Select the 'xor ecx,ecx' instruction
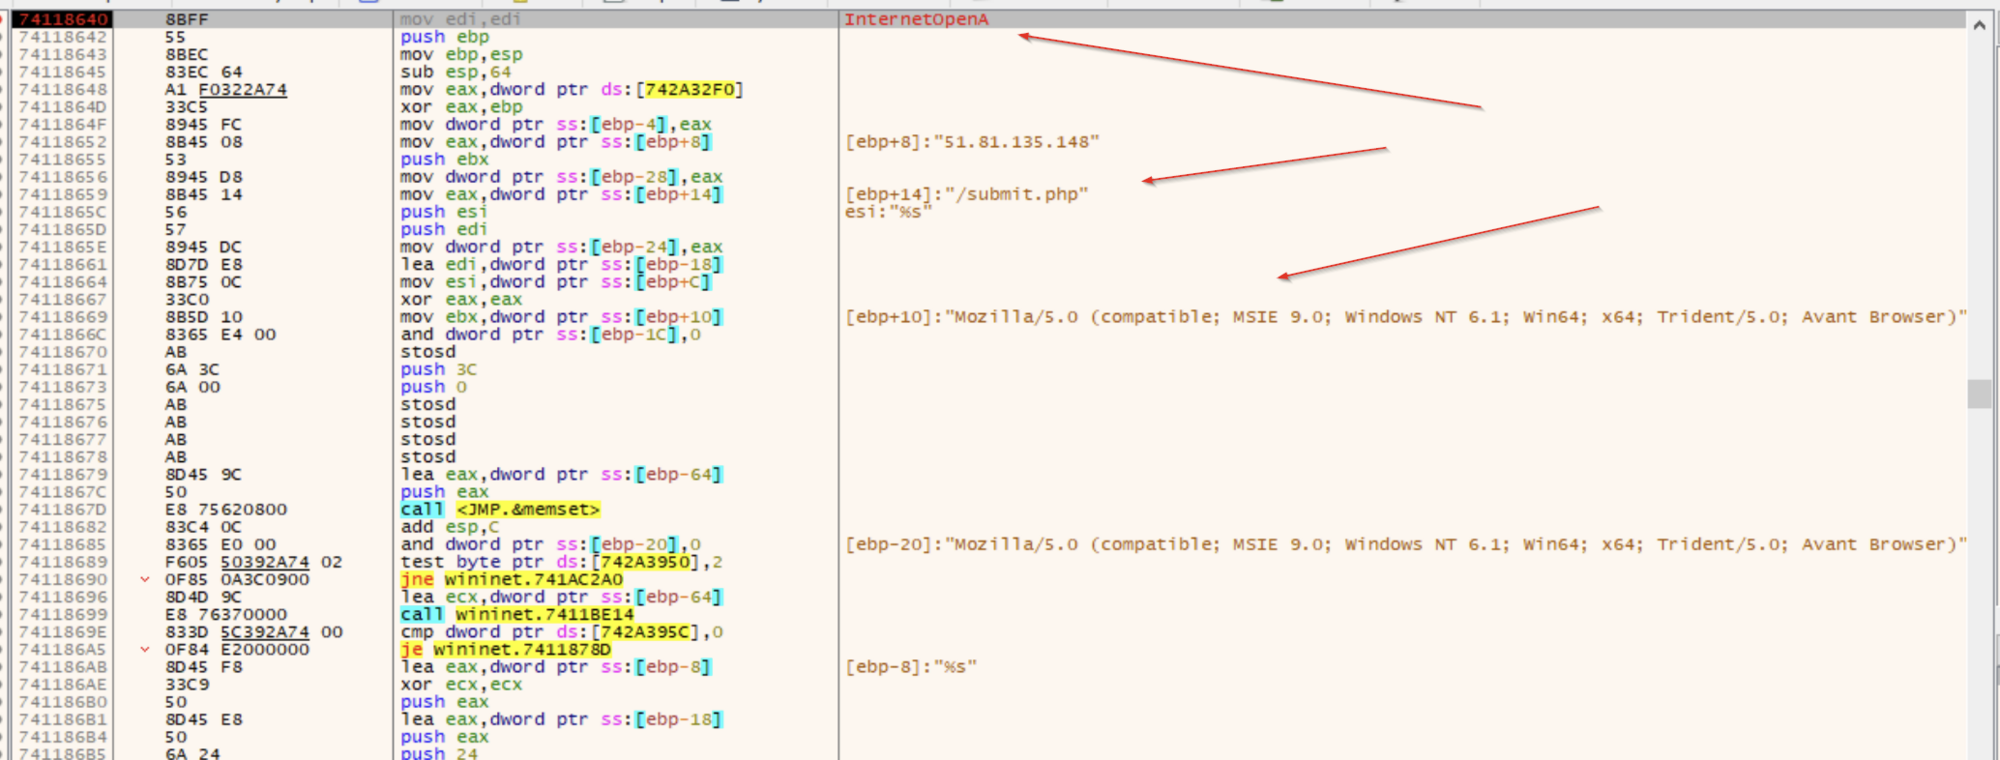Image resolution: width=2000 pixels, height=760 pixels. coord(461,684)
